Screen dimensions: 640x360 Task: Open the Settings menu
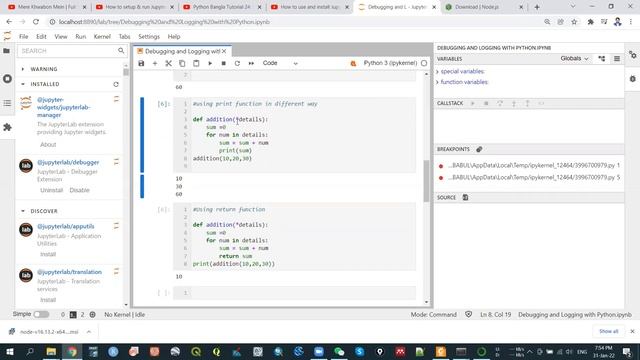click(x=149, y=37)
